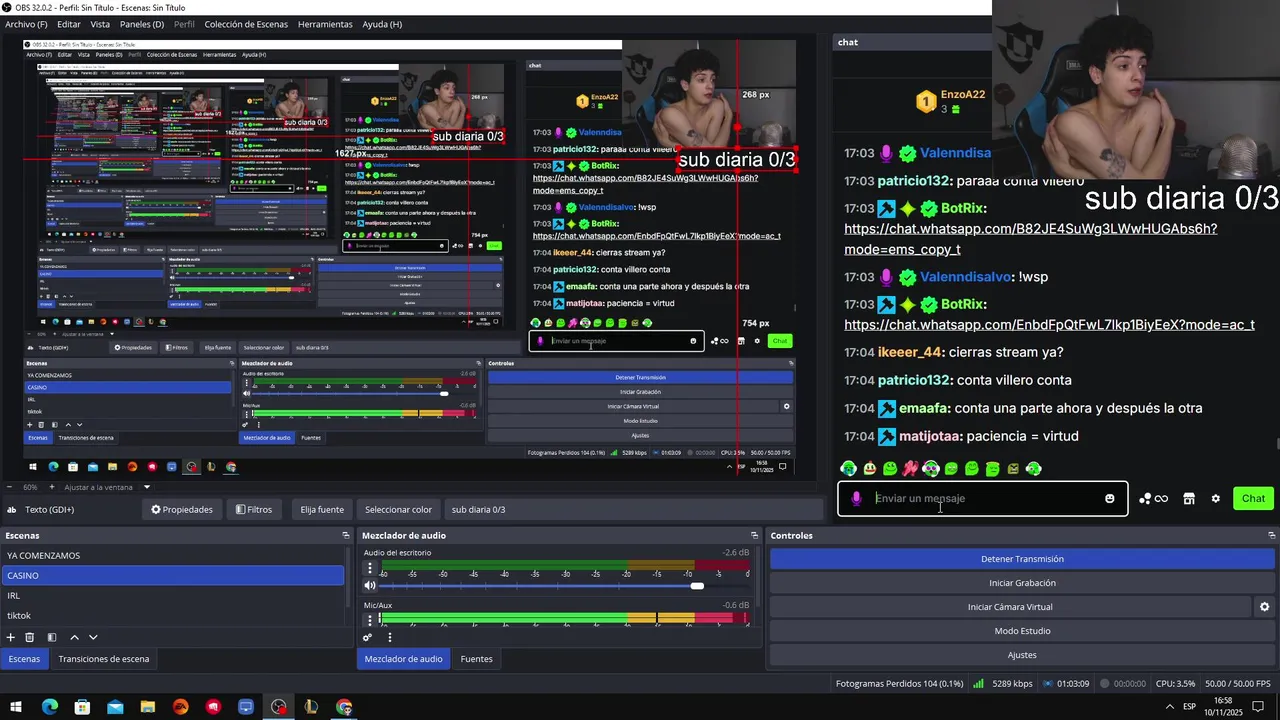The width and height of the screenshot is (1280, 720).
Task: Pop out the Escenas dock
Action: (346, 536)
